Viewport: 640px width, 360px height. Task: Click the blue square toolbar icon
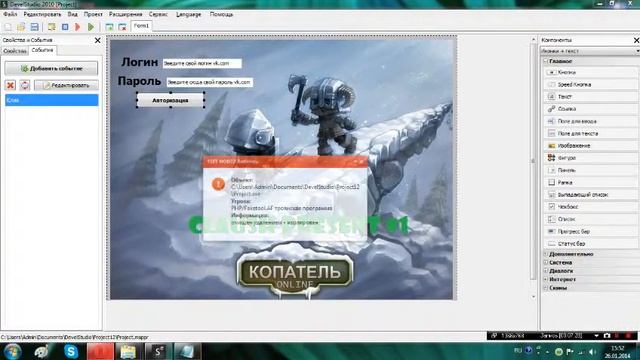tap(65, 27)
